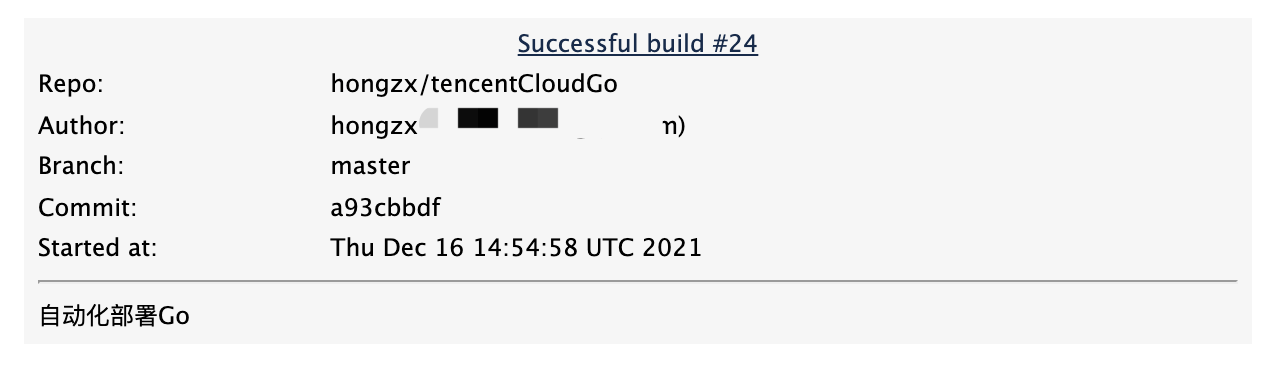
Task: Select the Repo field label
Action: [71, 85]
